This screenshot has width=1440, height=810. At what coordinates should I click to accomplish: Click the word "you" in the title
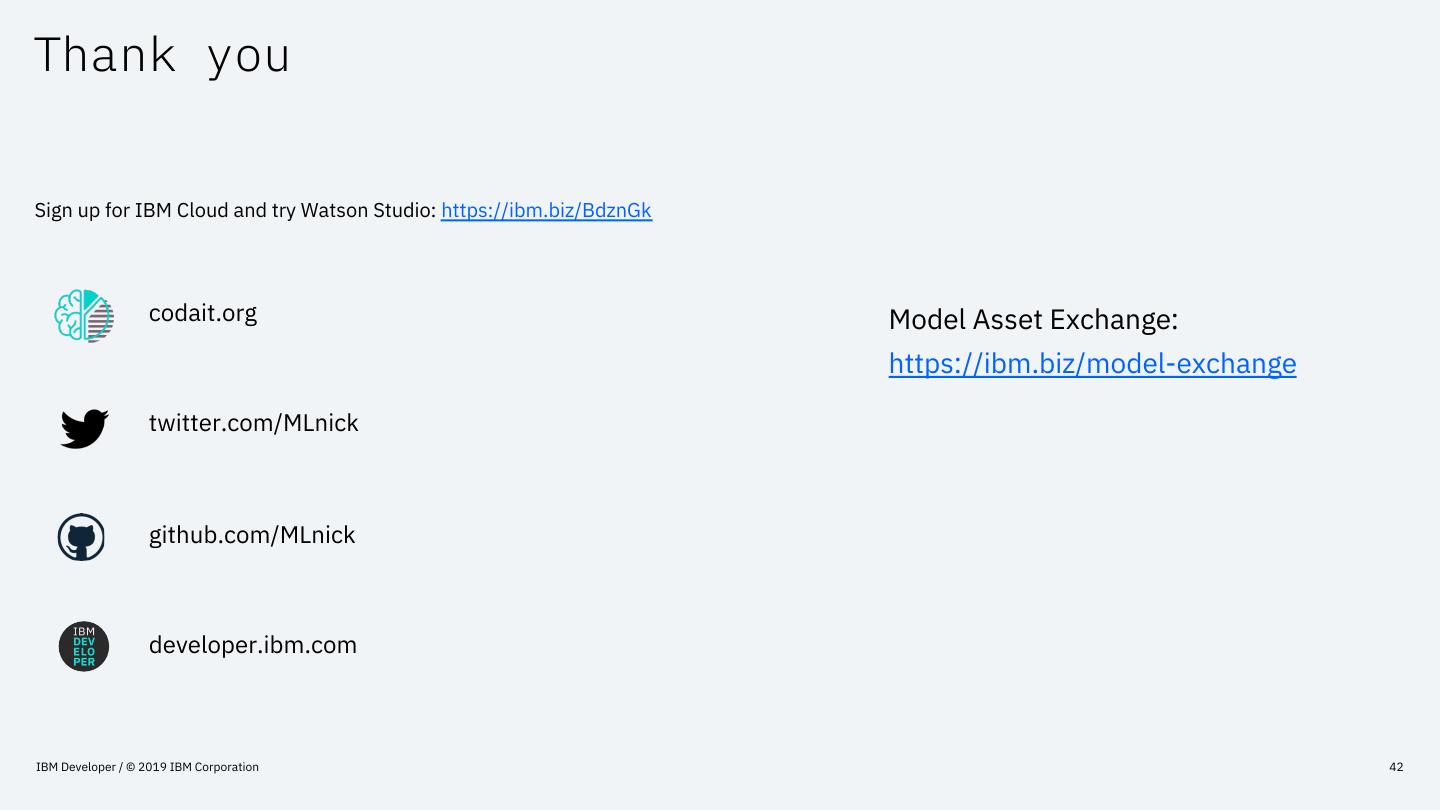249,57
